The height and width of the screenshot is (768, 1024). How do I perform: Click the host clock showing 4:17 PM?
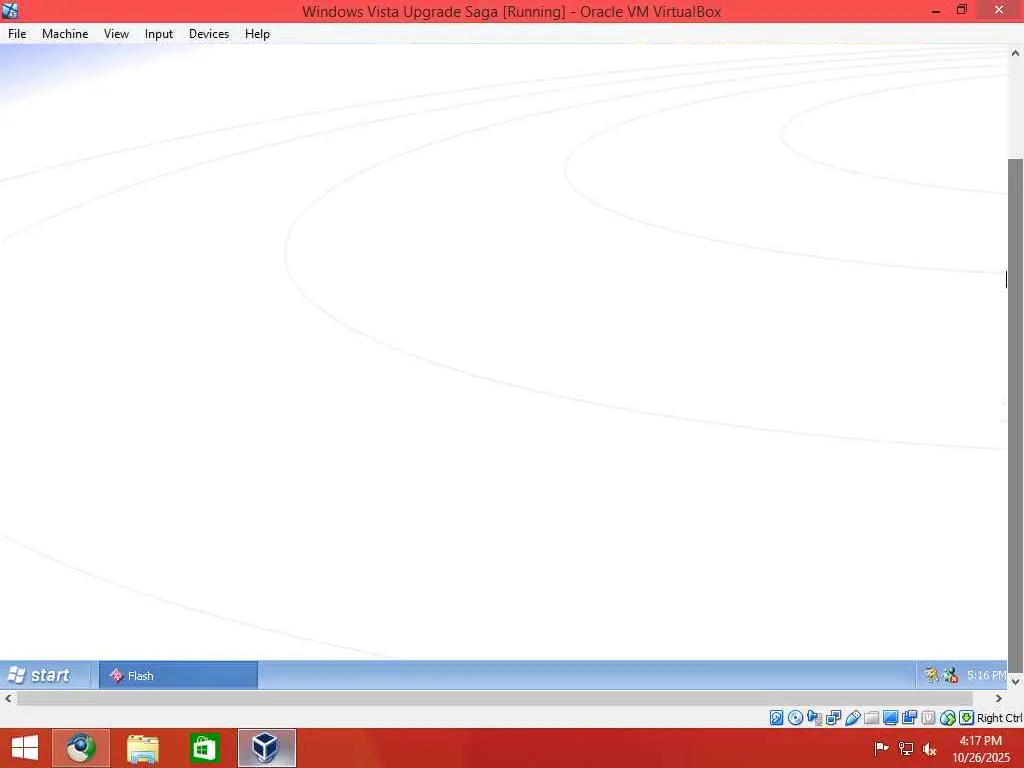[980, 748]
